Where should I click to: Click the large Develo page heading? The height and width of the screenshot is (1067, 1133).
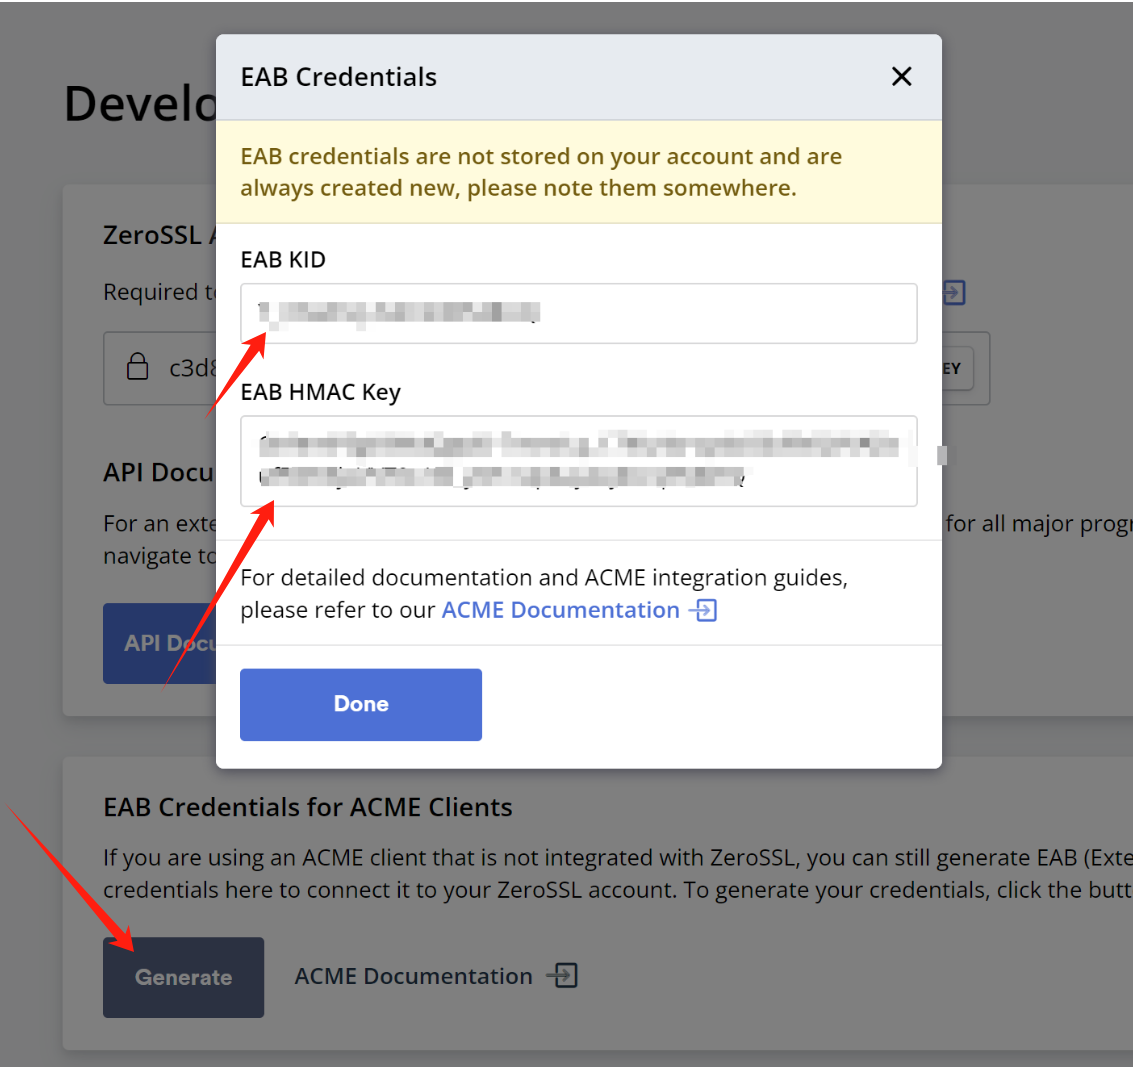pos(140,104)
